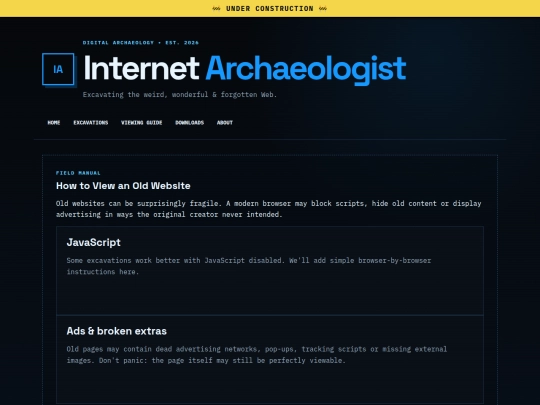Click the 'Old websites can be surprisingly fragile' paragraph
Viewport: 540px width, 405px height.
pos(269,209)
